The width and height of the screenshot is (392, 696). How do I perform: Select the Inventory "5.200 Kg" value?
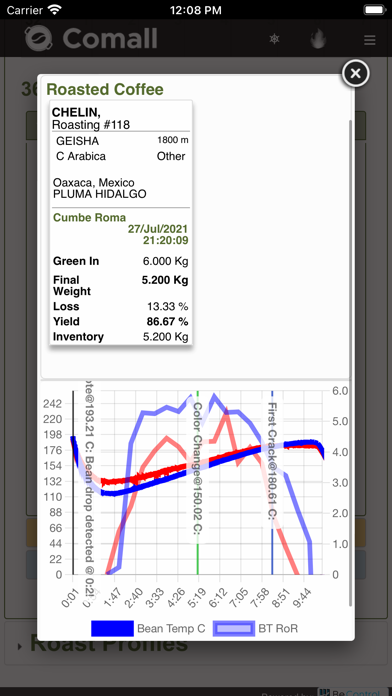166,336
